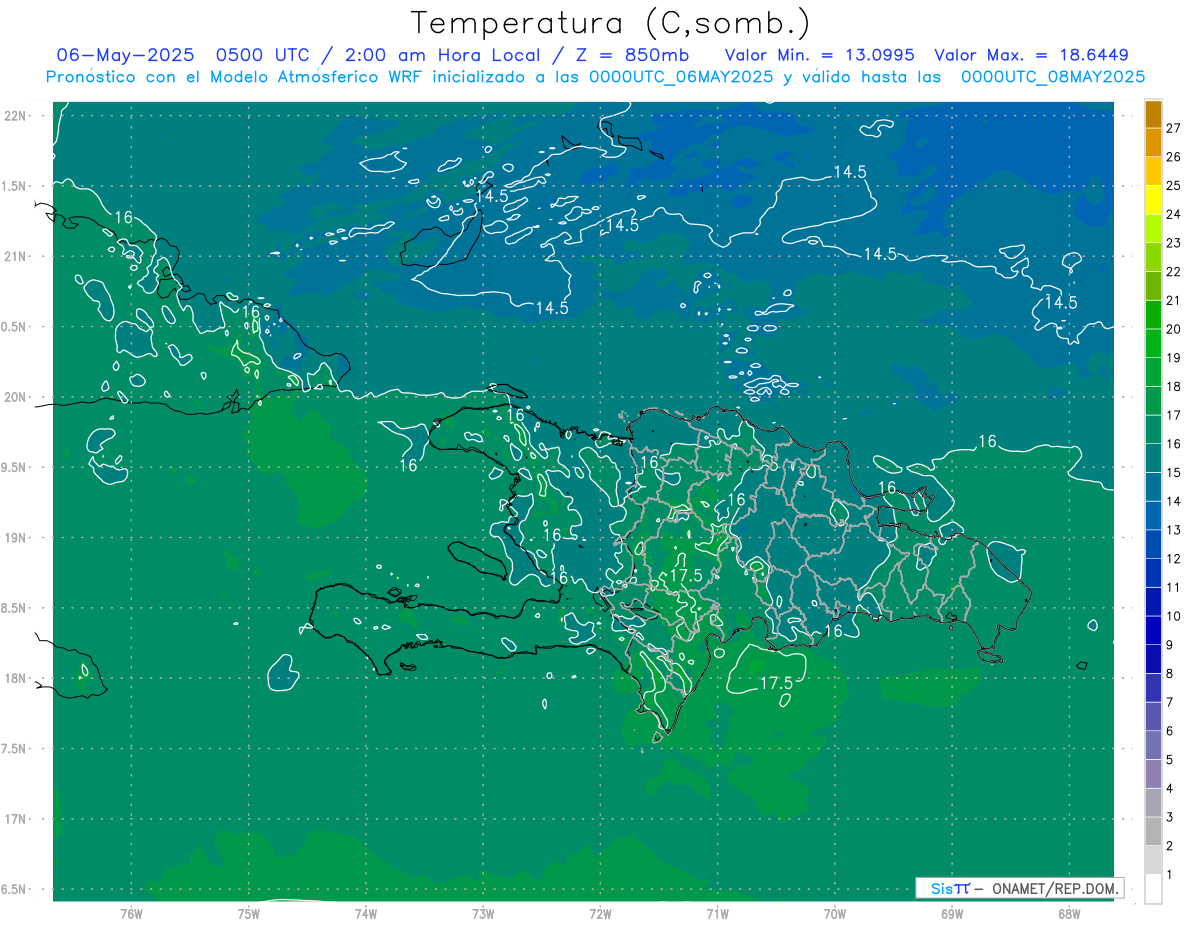Click the '69W' longitude axis label
This screenshot has width=1200, height=927.
(952, 913)
